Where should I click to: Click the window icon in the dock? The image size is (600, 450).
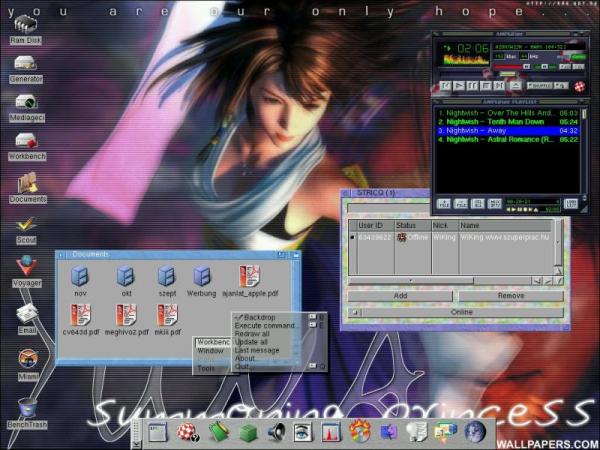coord(158,432)
